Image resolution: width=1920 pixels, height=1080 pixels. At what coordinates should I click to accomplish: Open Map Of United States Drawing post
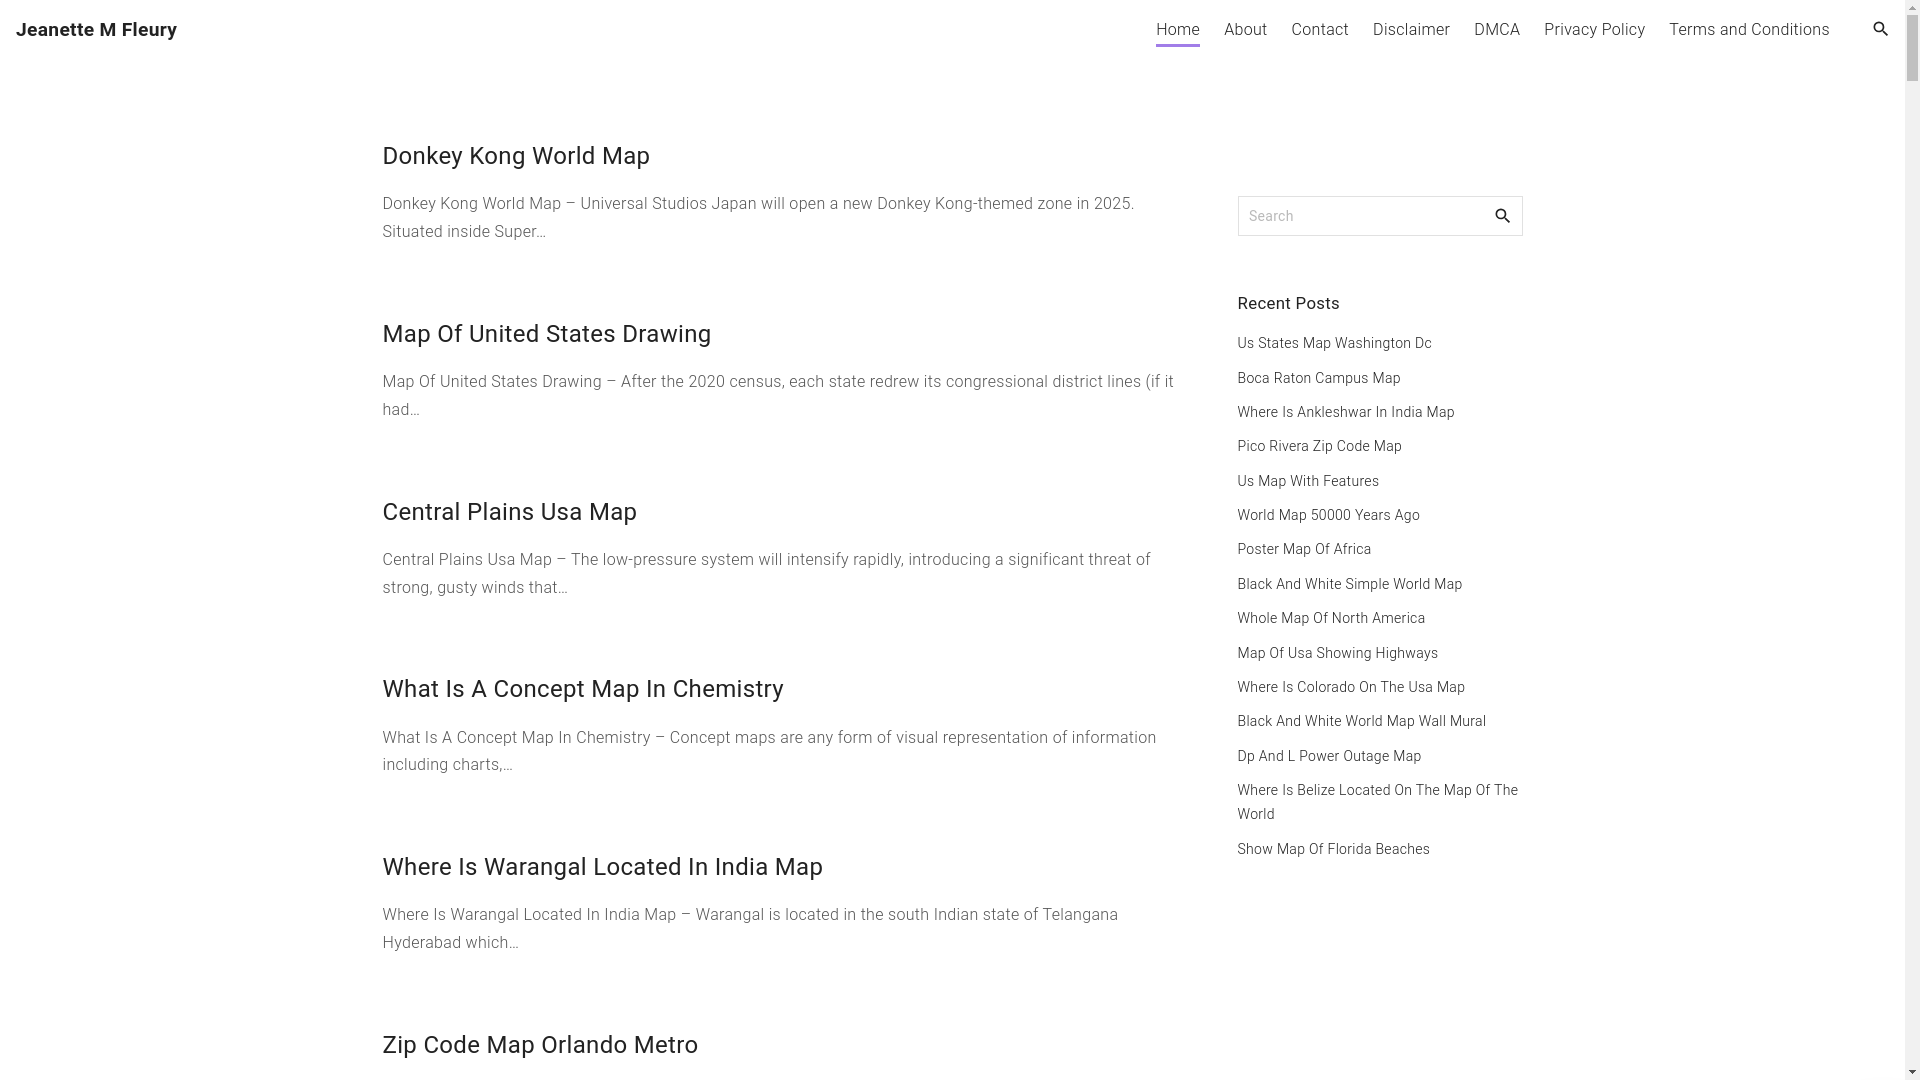(x=546, y=334)
